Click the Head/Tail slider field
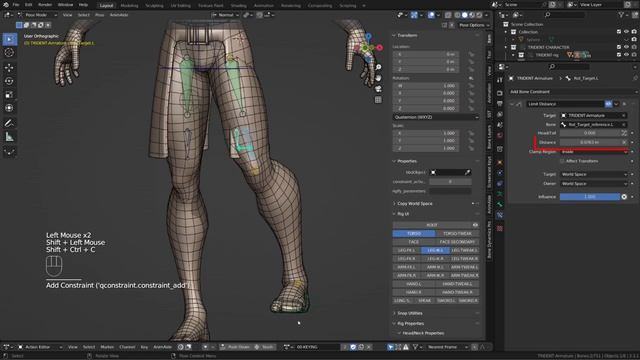Image resolution: width=640 pixels, height=360 pixels. pyautogui.click(x=590, y=133)
